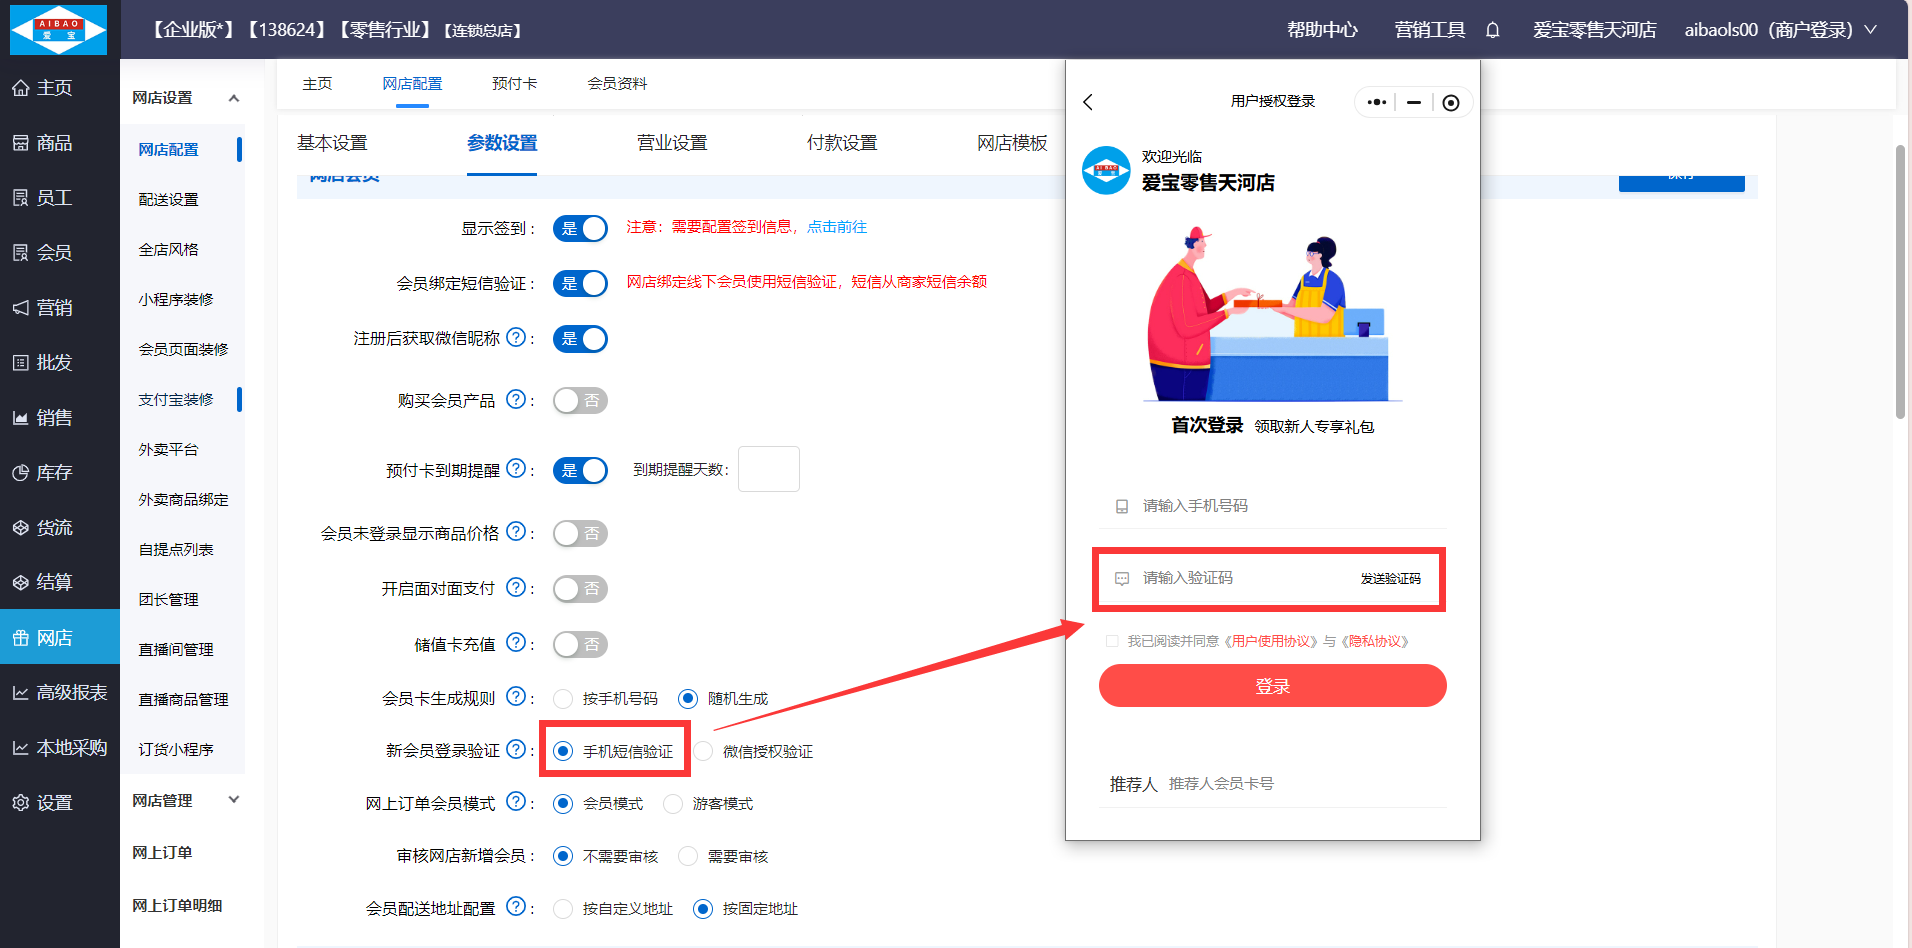Switch to the 主页 page tab
This screenshot has height=948, width=1912.
(x=317, y=84)
